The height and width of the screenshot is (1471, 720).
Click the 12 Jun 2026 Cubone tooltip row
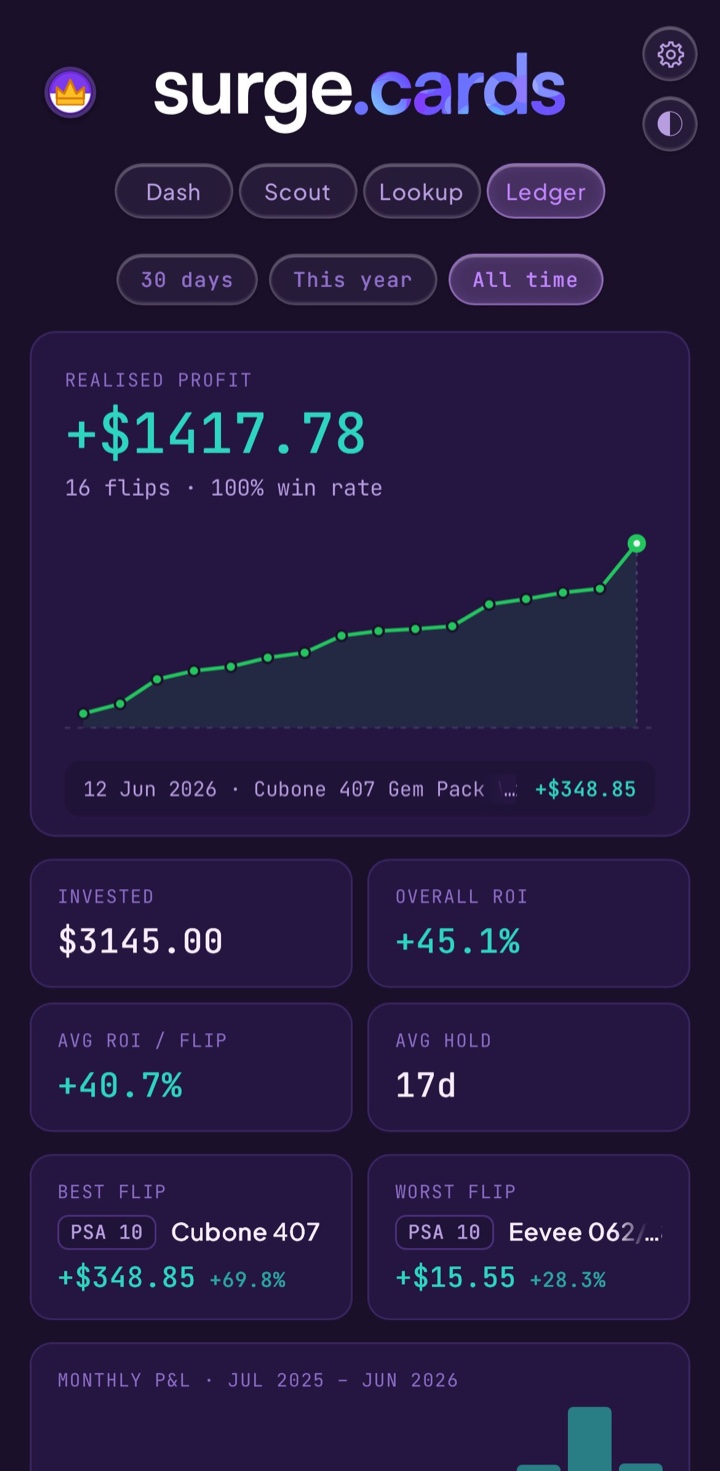click(359, 789)
